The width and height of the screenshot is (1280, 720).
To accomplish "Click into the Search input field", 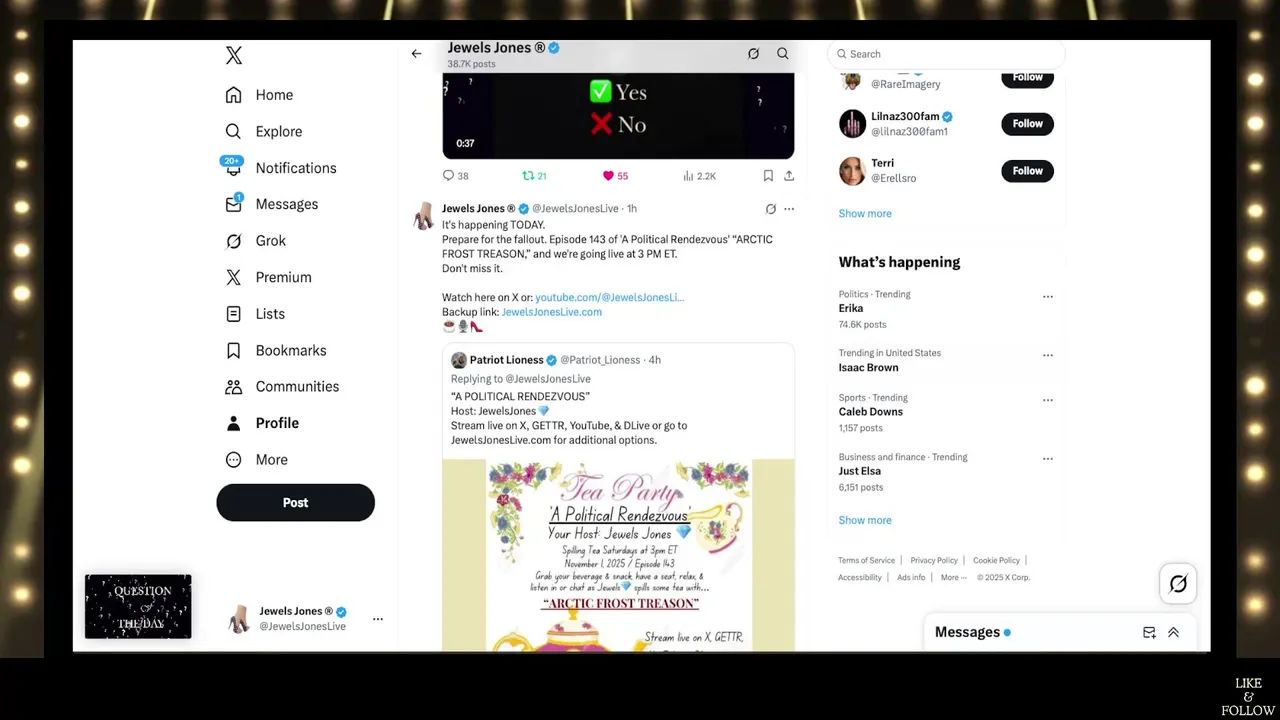I will (x=947, y=54).
